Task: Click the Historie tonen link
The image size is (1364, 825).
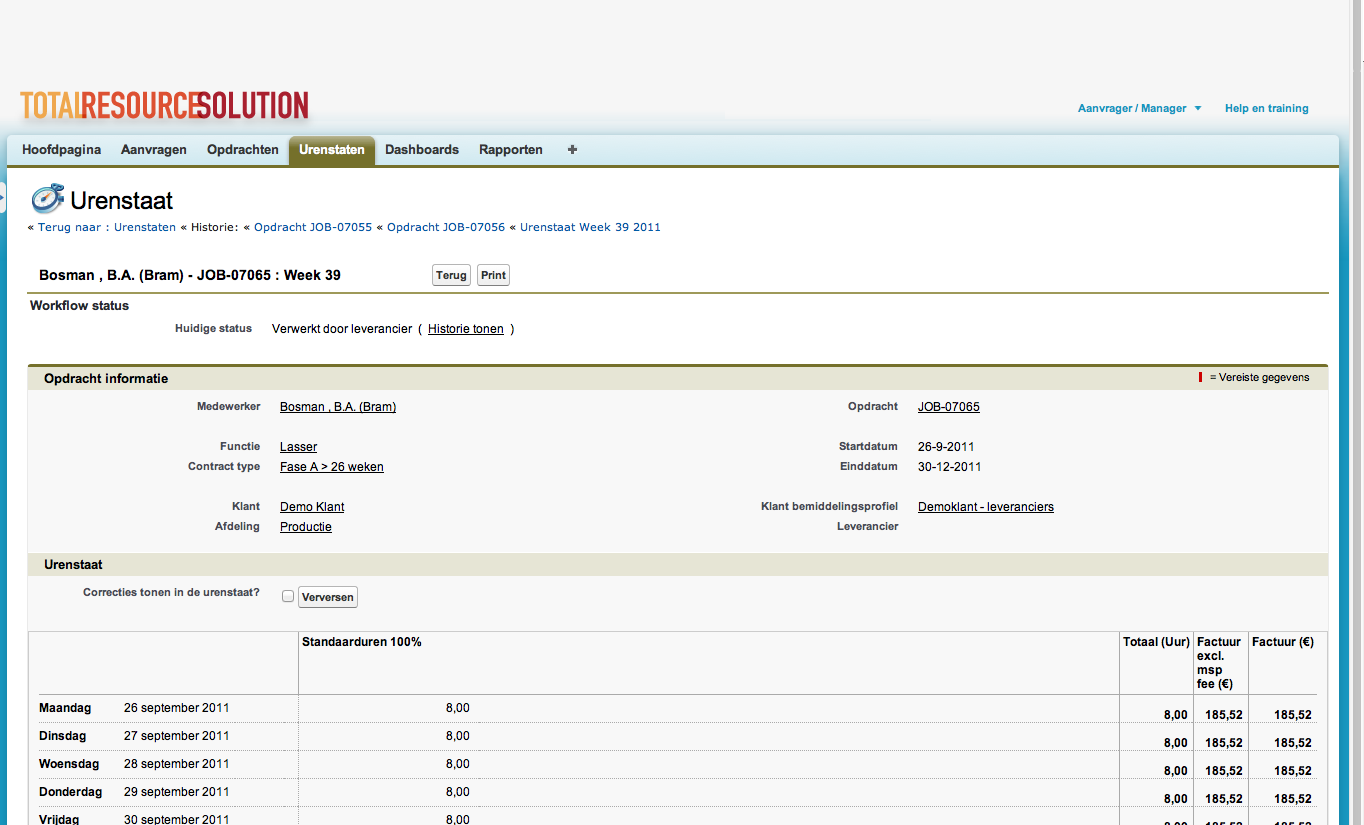Action: (466, 329)
